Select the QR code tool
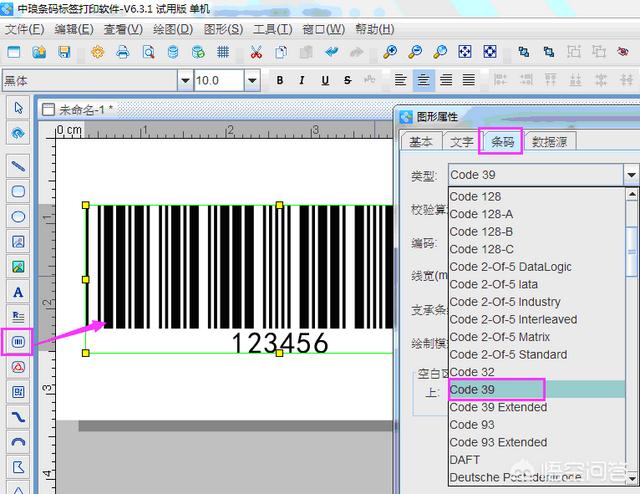Image resolution: width=640 pixels, height=494 pixels. tap(18, 392)
